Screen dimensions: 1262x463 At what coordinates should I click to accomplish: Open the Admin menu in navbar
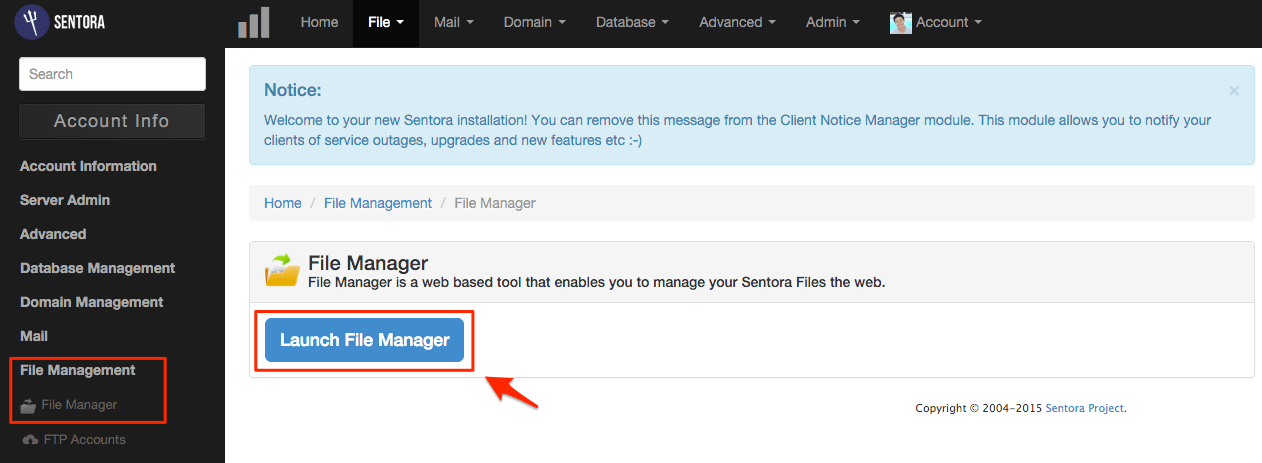[832, 23]
